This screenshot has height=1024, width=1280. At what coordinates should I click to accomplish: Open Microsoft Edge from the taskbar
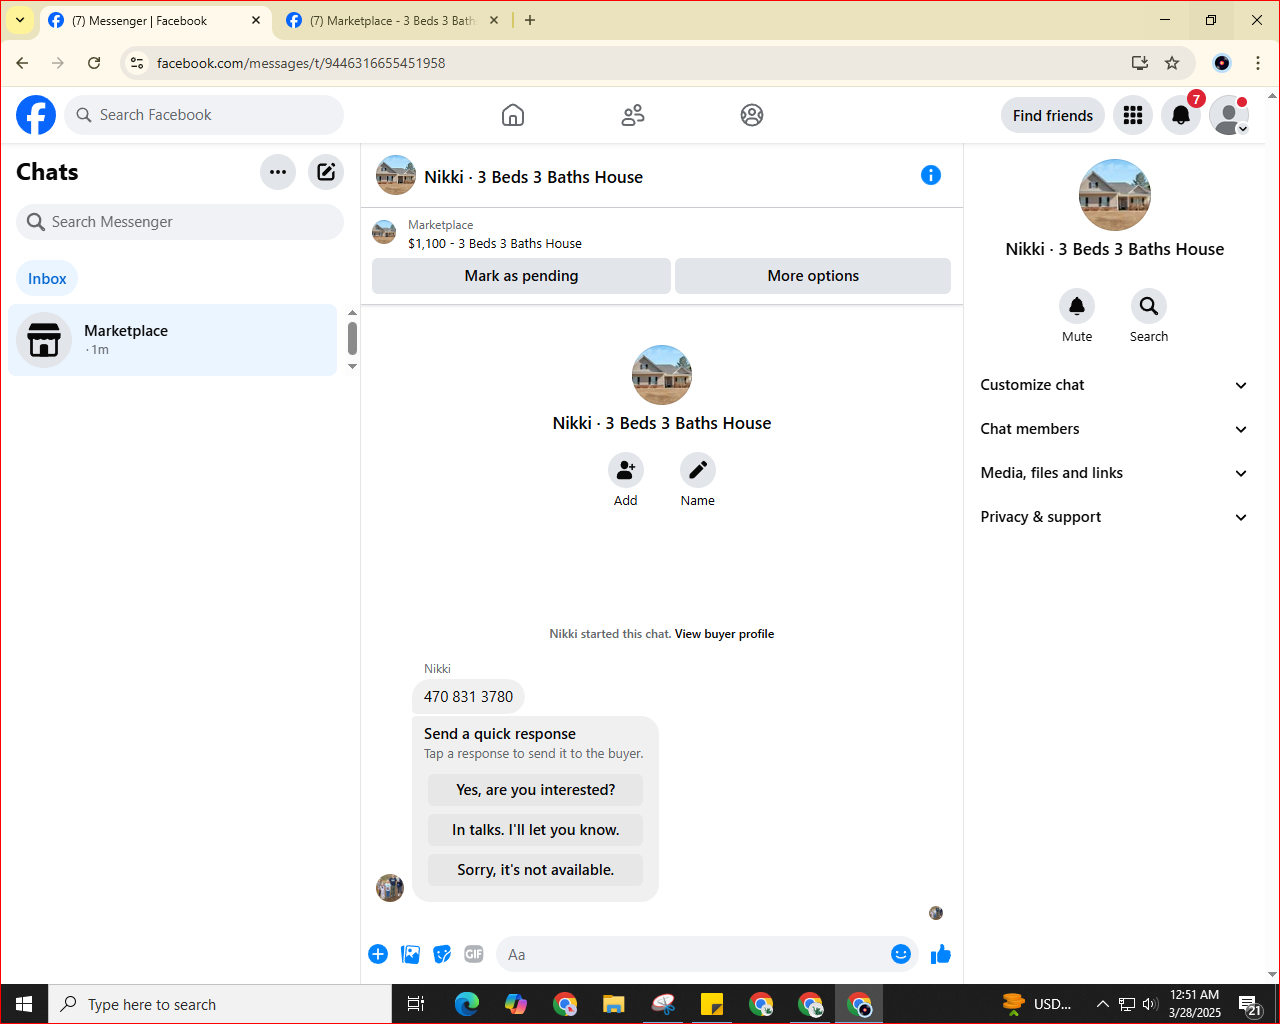click(467, 1004)
